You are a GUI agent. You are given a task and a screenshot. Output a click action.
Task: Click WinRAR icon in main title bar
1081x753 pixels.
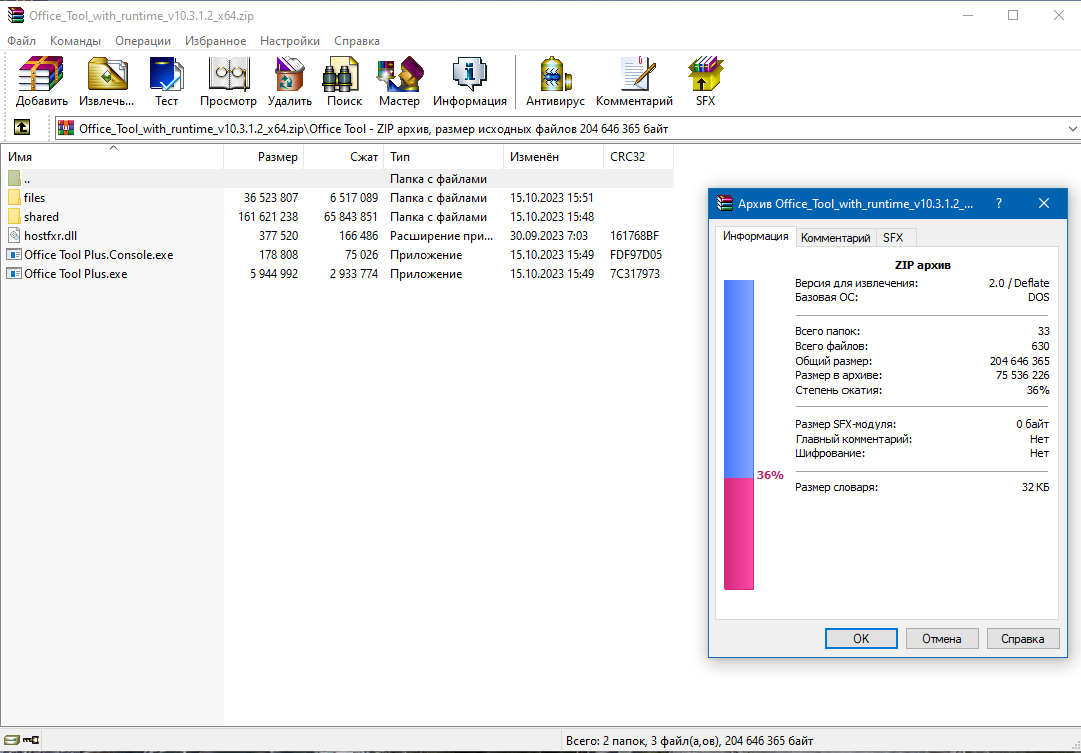click(x=15, y=15)
